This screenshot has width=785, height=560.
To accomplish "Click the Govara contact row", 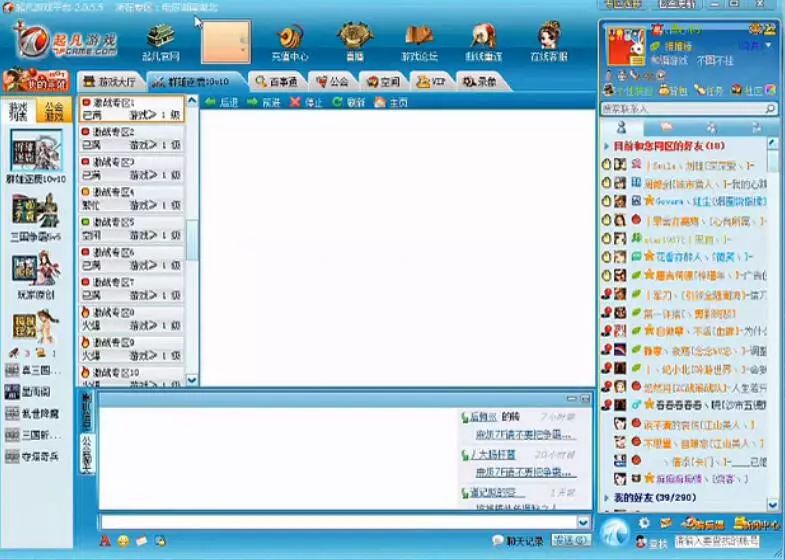I will [685, 201].
